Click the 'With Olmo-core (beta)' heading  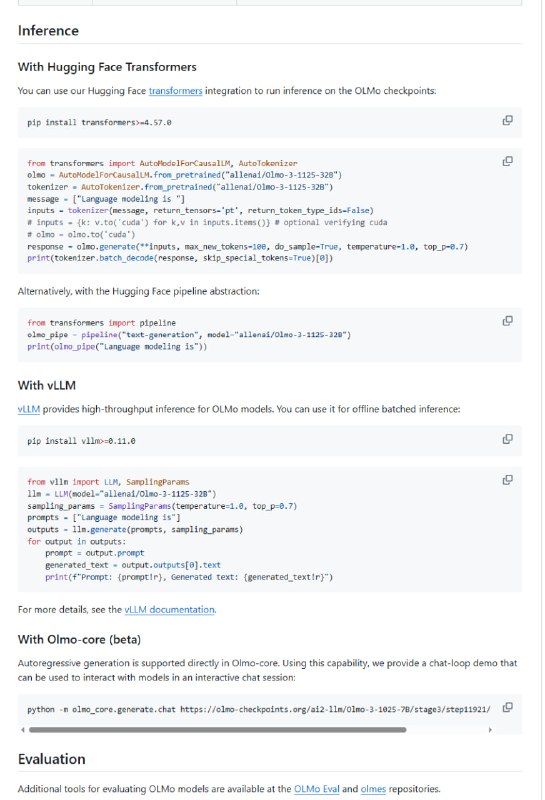[79, 639]
